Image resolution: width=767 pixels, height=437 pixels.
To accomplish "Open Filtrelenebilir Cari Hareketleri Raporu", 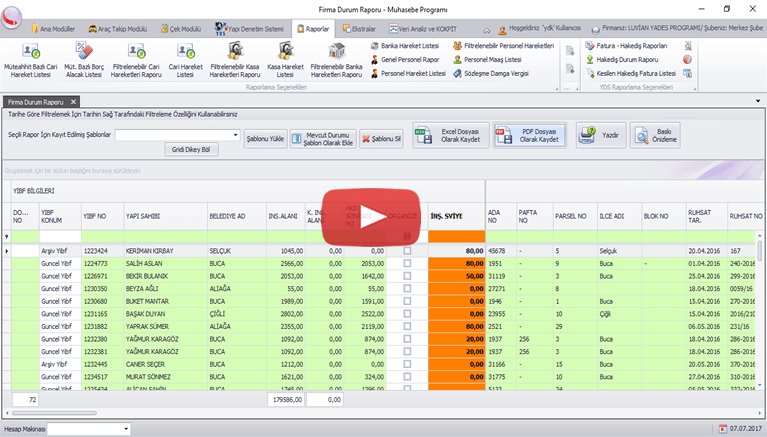I will tap(137, 58).
